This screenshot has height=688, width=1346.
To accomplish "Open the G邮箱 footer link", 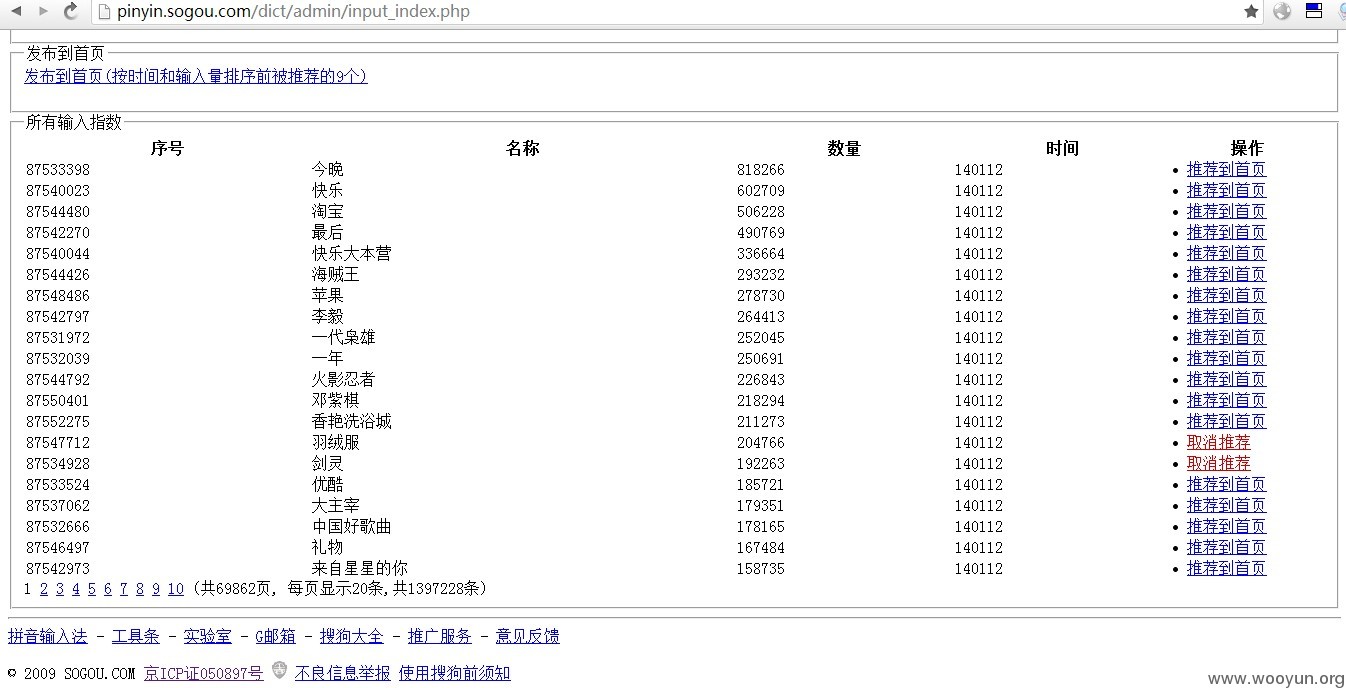I will 276,636.
